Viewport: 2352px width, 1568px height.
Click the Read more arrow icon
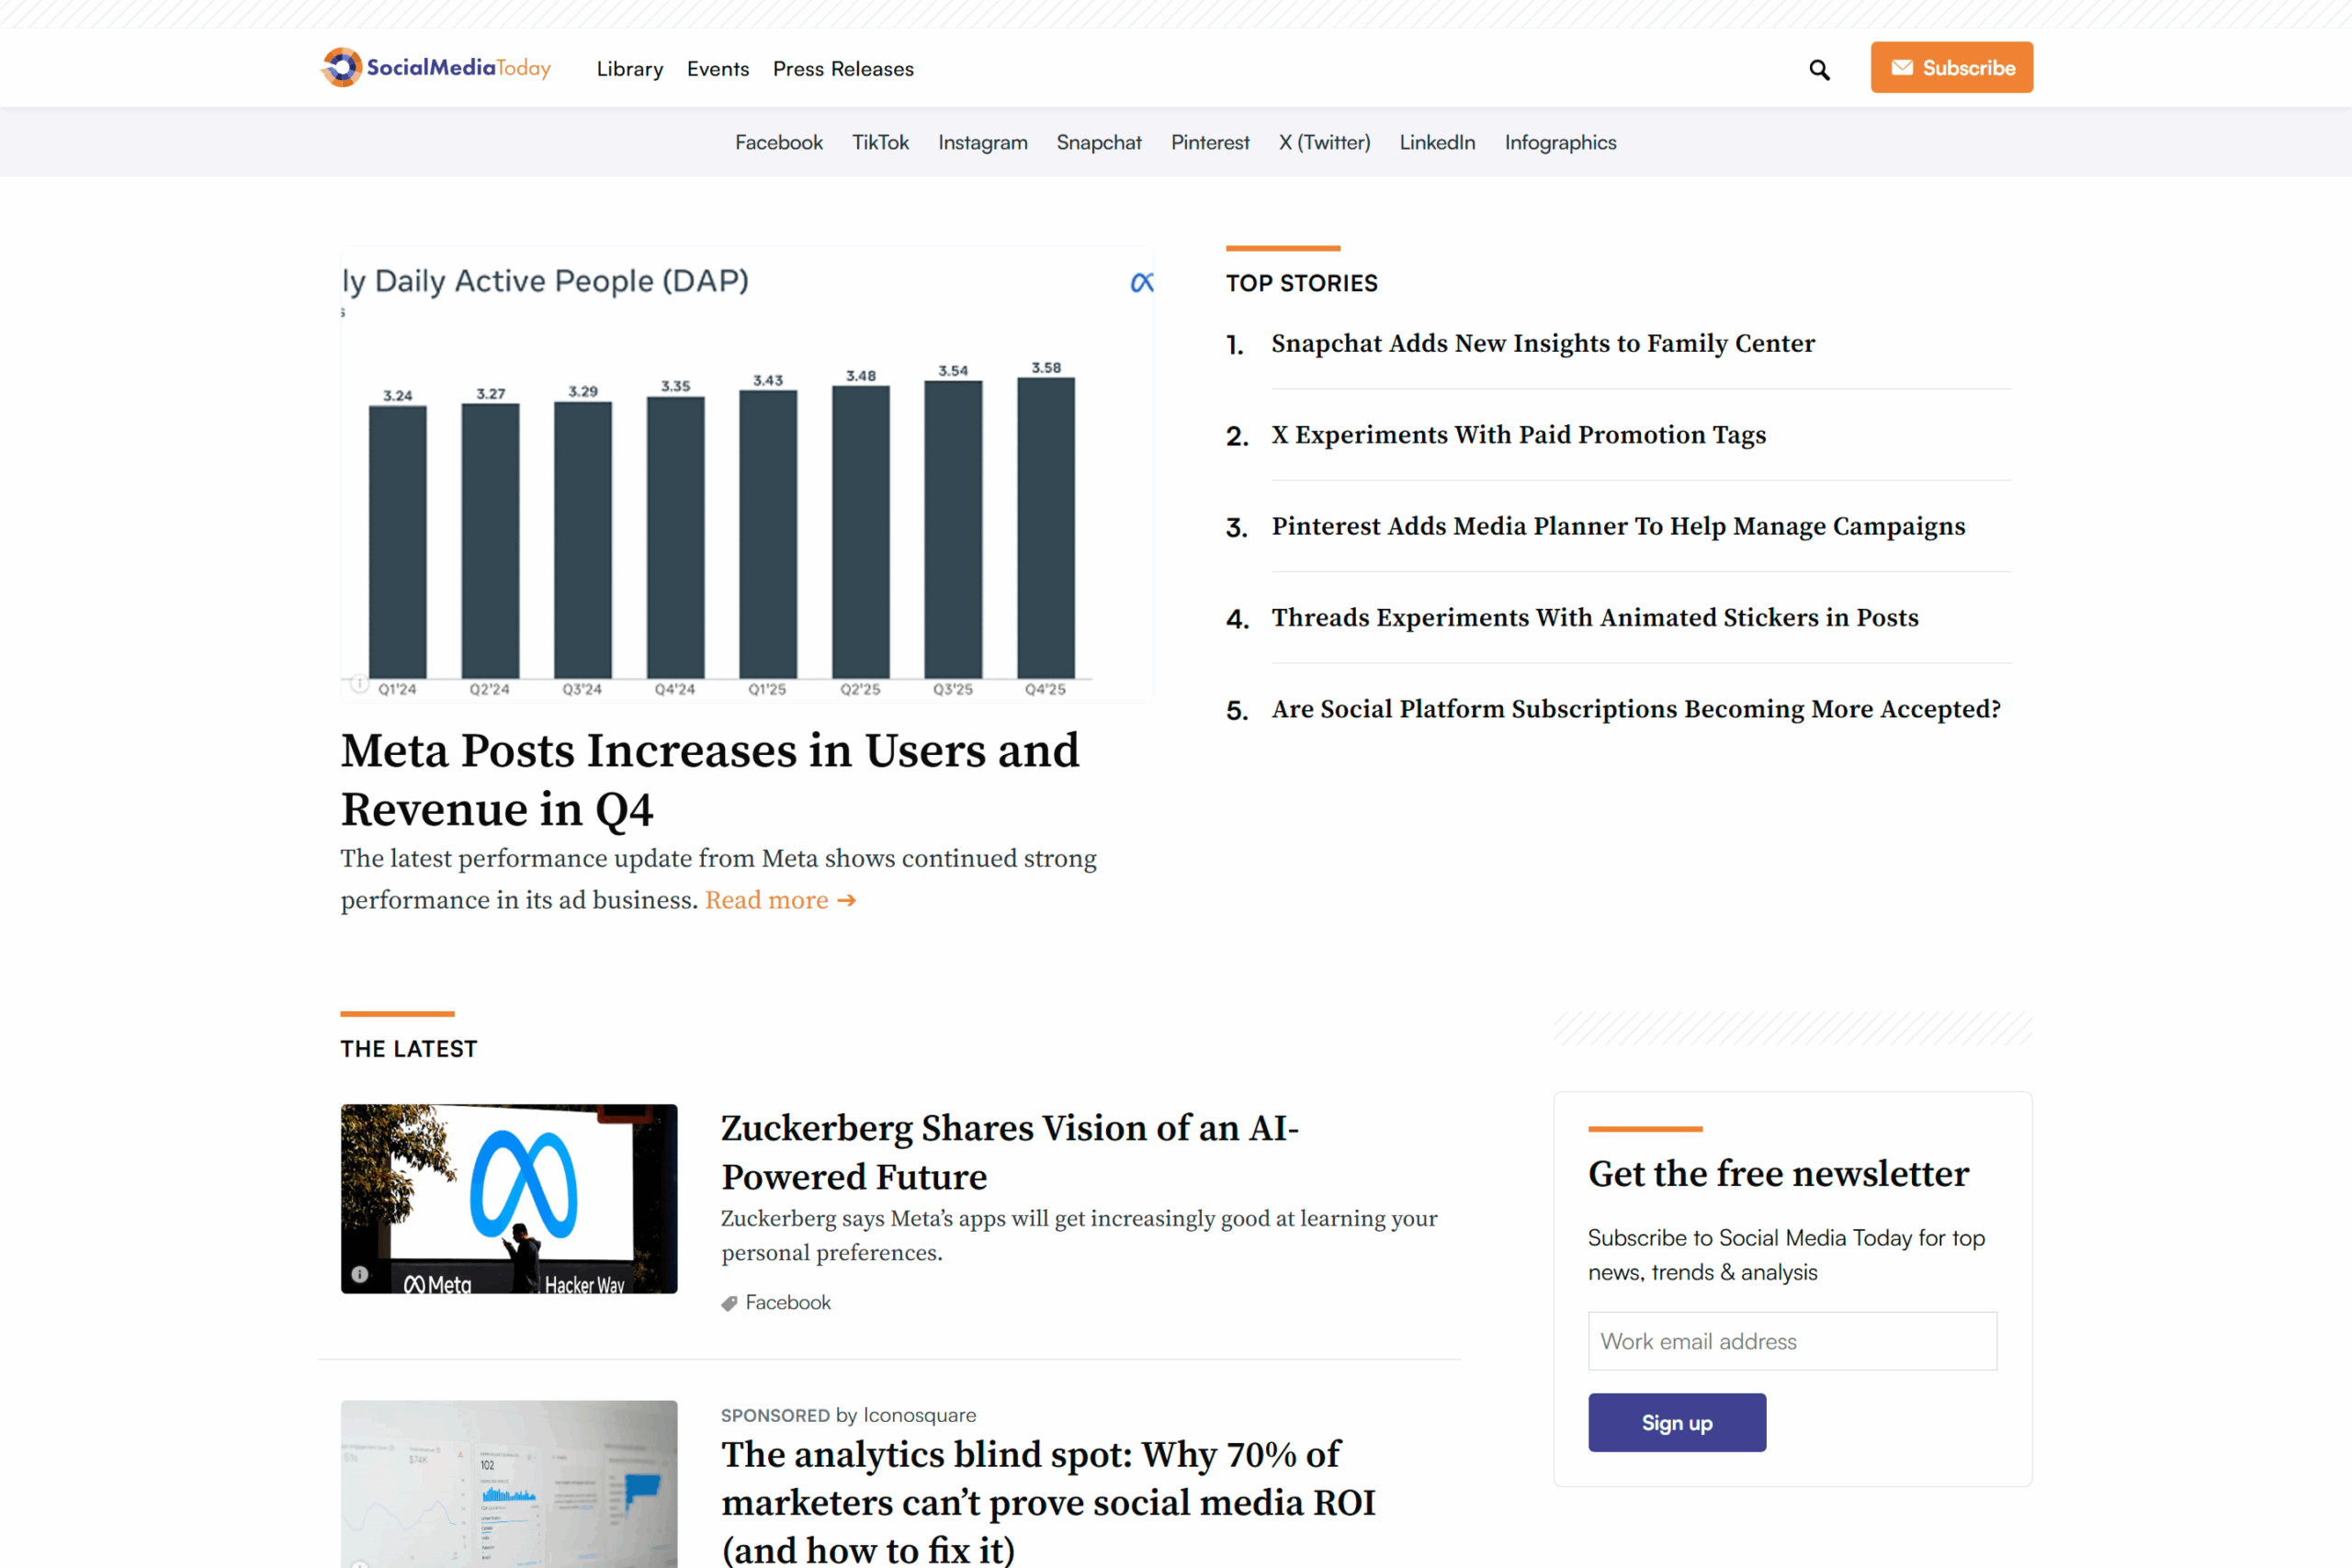pyautogui.click(x=846, y=900)
